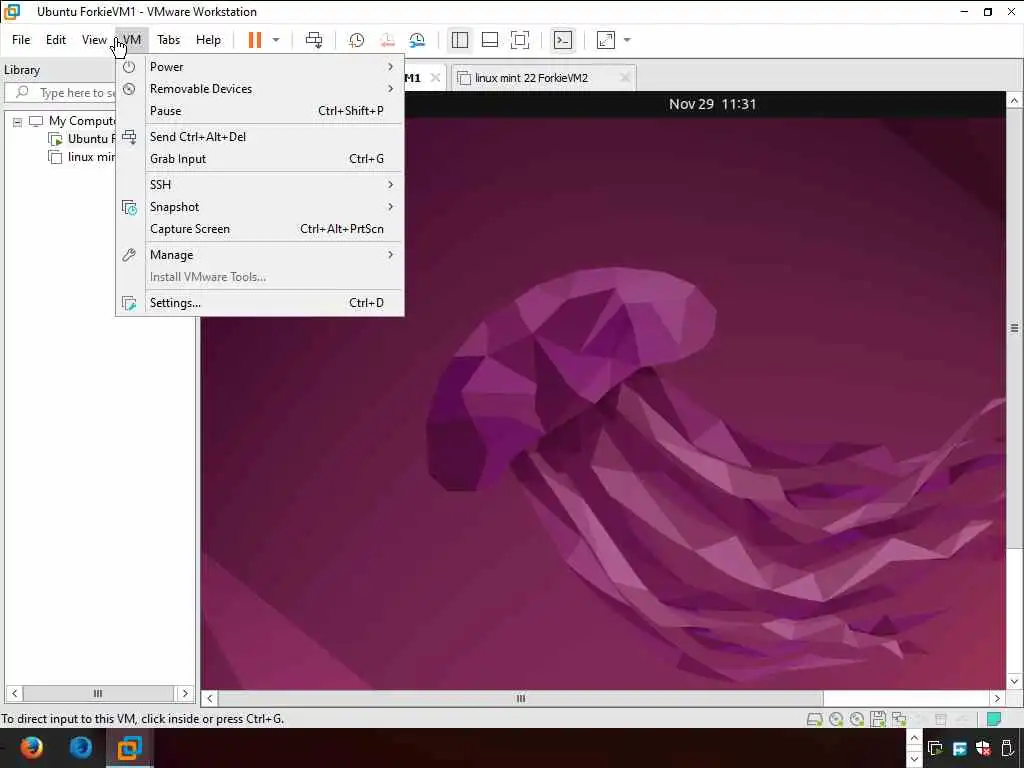Click the stretch guest display icon
Image resolution: width=1024 pixels, height=768 pixels.
606,40
